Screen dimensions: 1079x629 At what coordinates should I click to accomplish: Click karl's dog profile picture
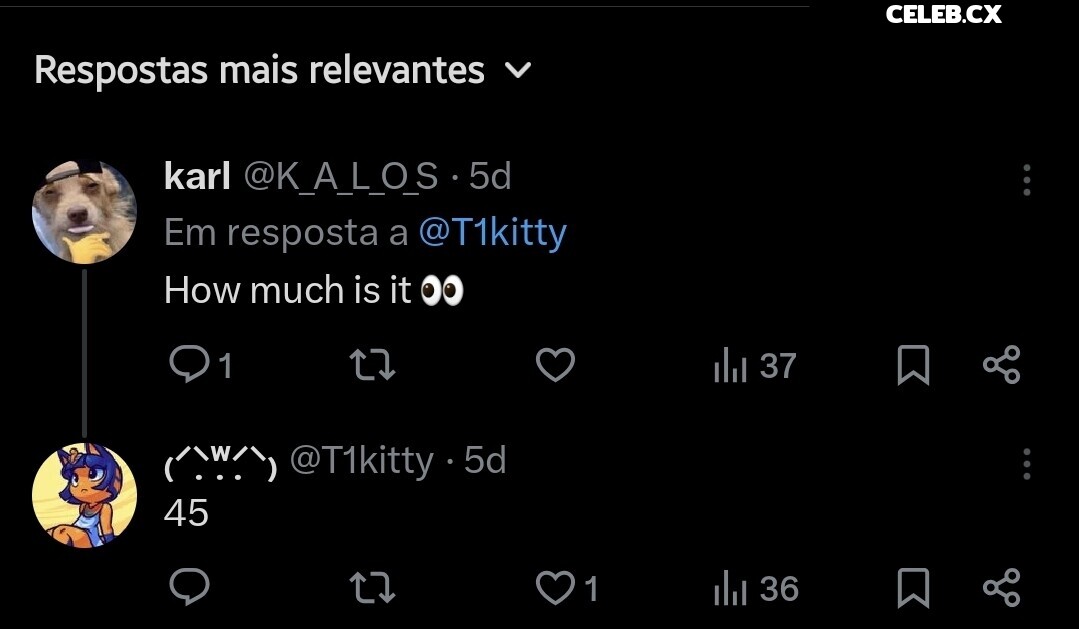pos(84,211)
